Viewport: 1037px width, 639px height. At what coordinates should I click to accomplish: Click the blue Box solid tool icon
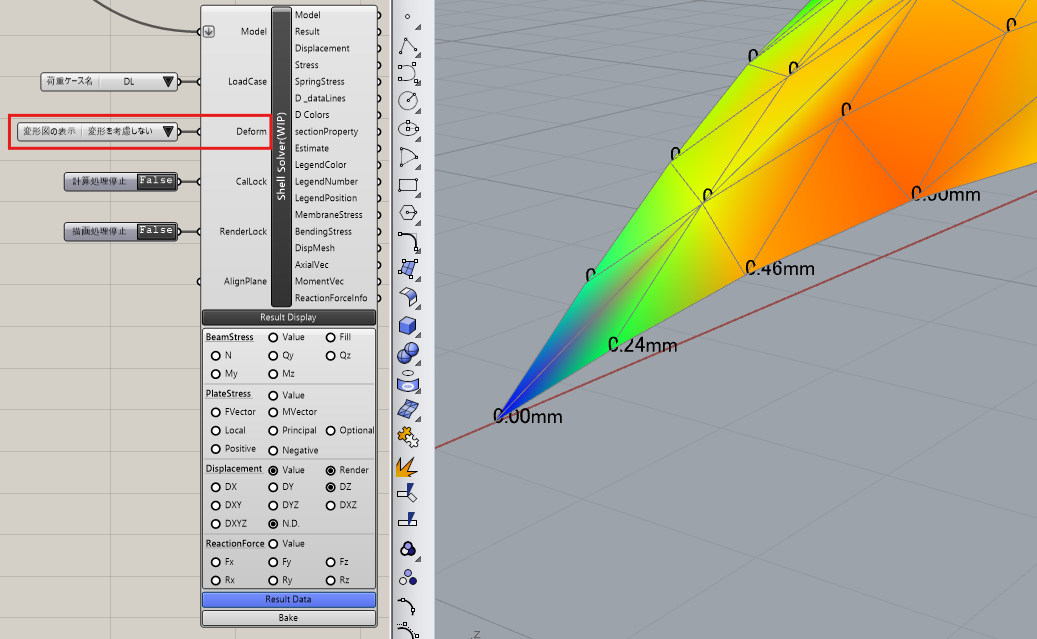(407, 326)
